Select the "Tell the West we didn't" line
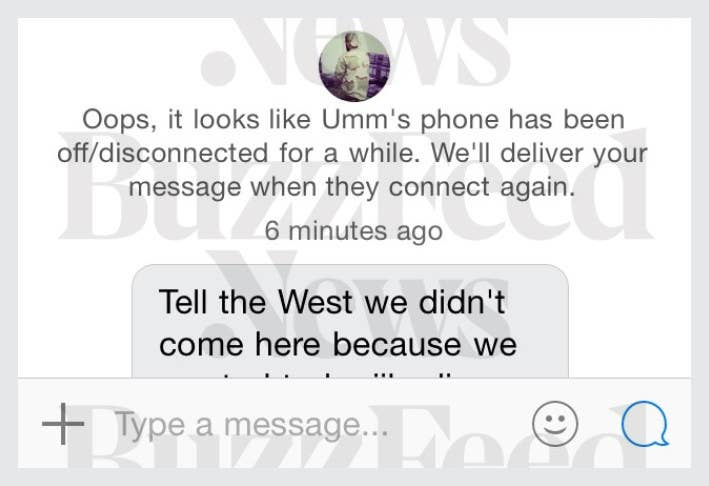 click(332, 302)
